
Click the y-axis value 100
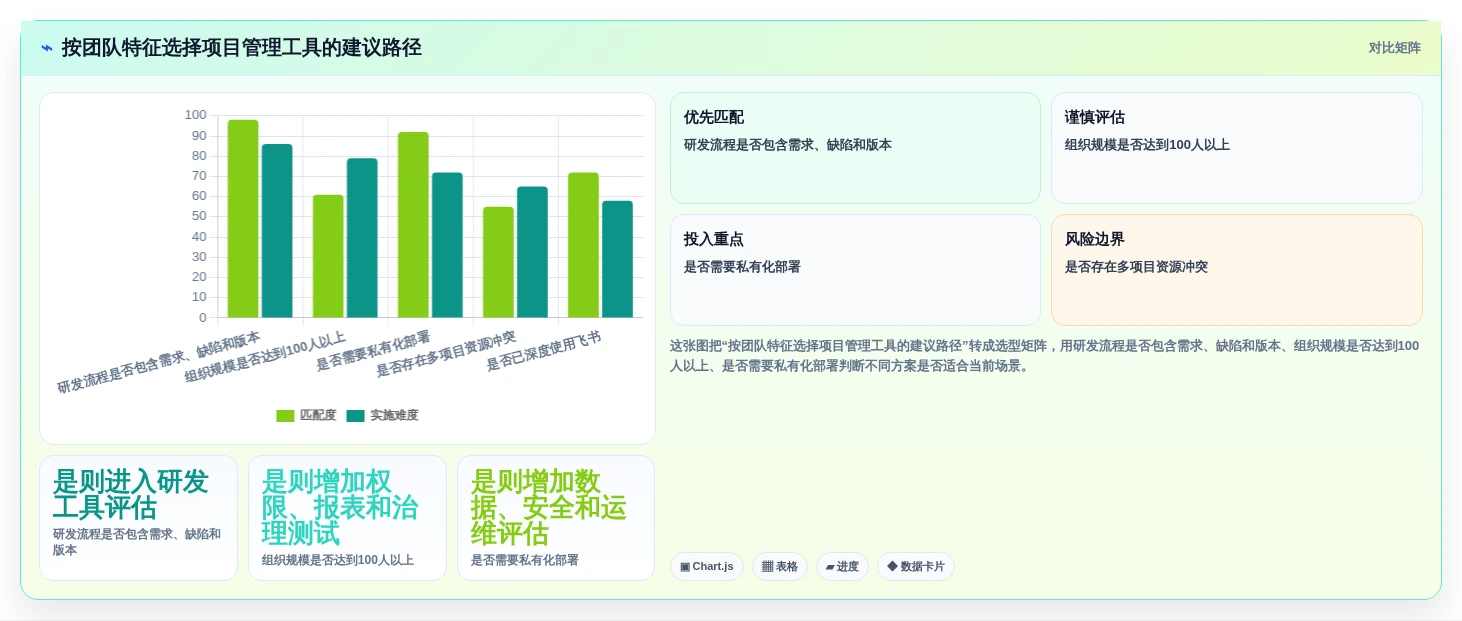[195, 115]
